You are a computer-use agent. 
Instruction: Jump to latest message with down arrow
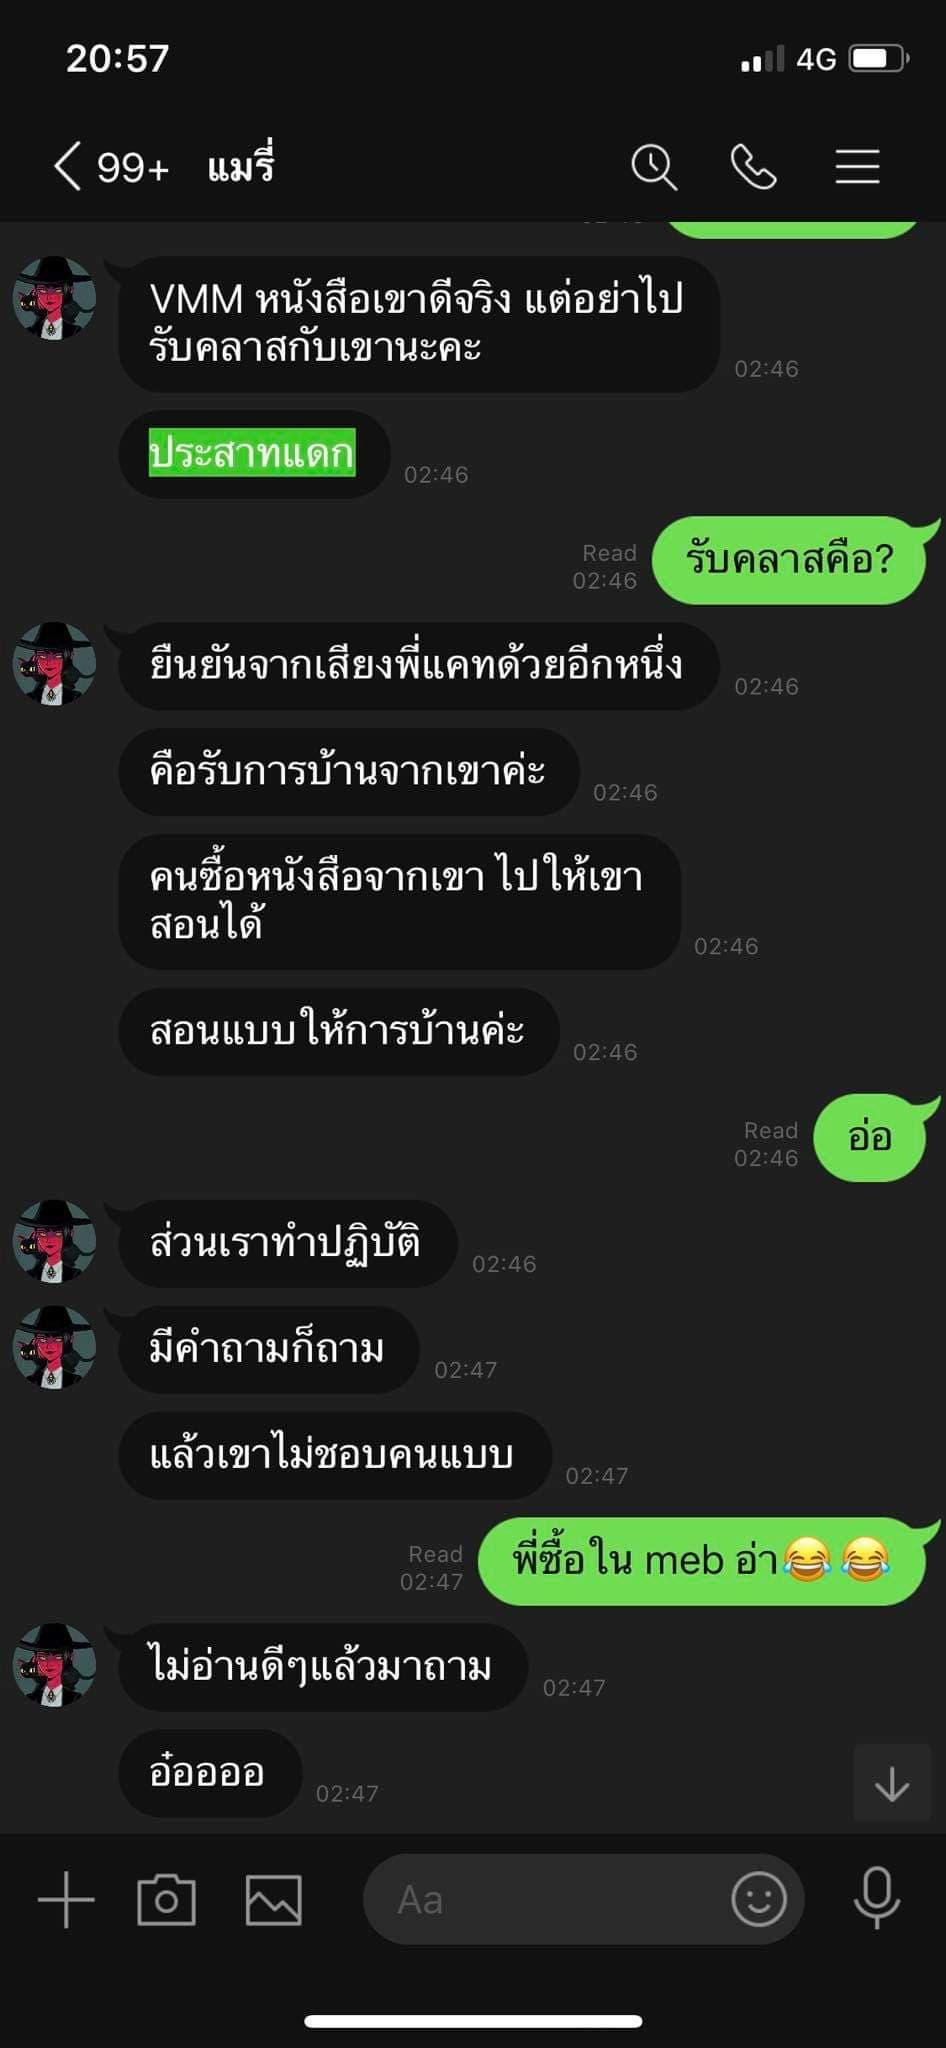pyautogui.click(x=892, y=1783)
